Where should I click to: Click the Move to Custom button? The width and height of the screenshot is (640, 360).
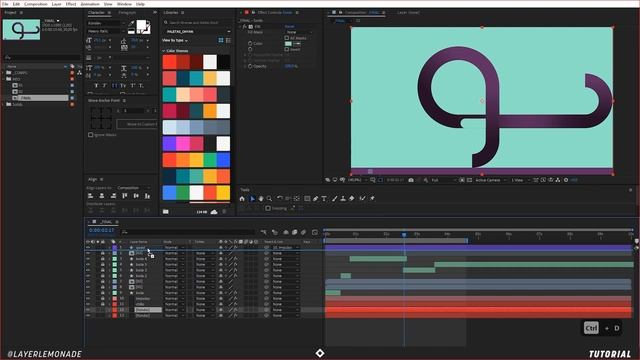137,124
